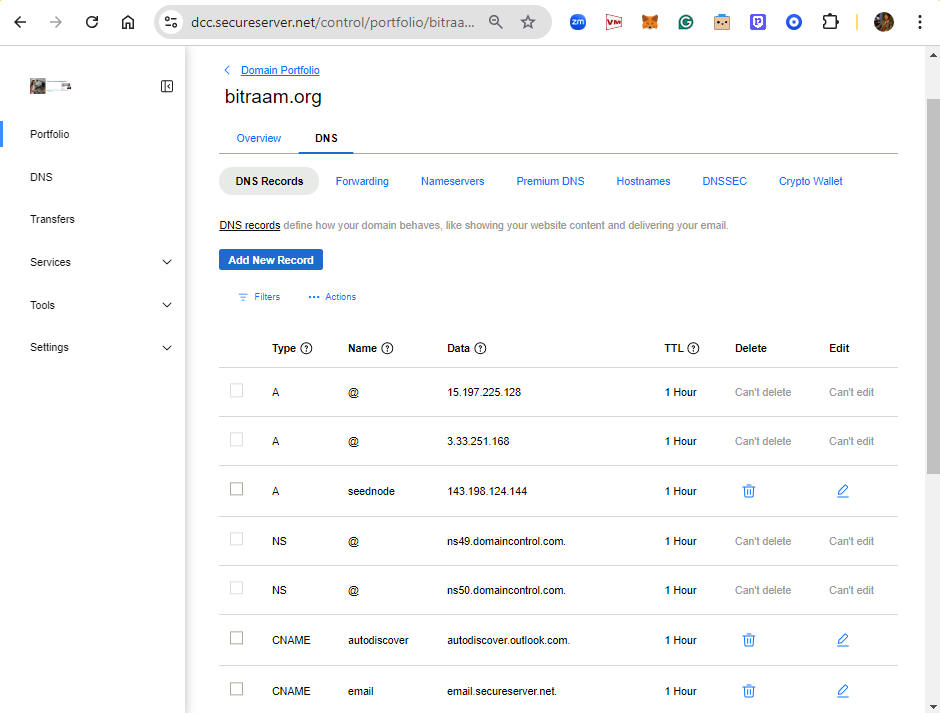Show help for Type column

click(306, 348)
